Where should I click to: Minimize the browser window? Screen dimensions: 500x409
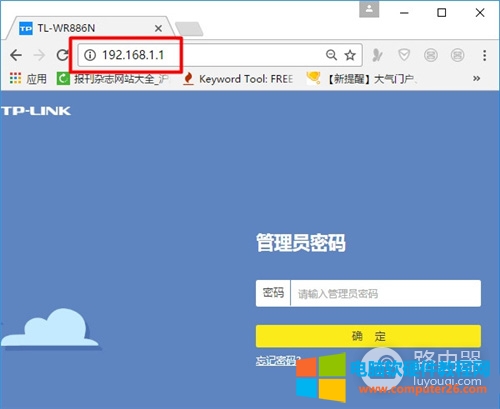click(404, 13)
